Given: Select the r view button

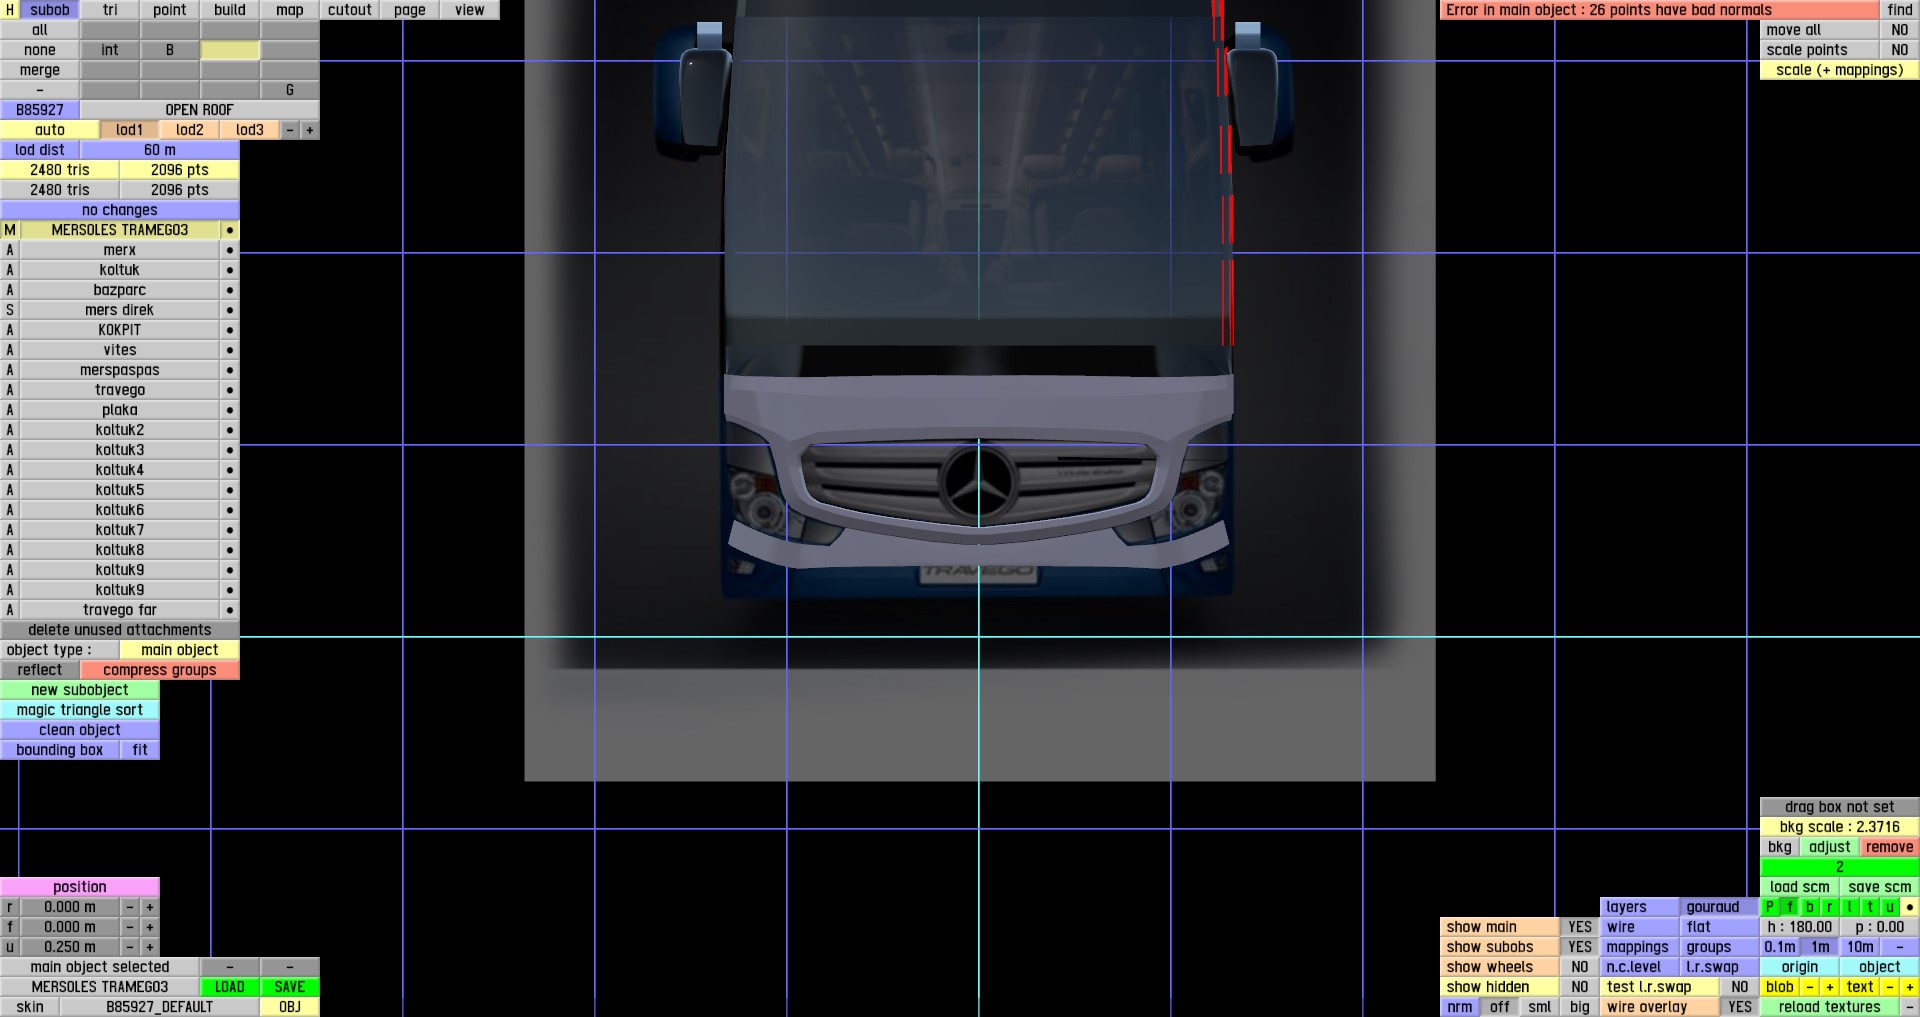Looking at the screenshot, I should (1830, 907).
